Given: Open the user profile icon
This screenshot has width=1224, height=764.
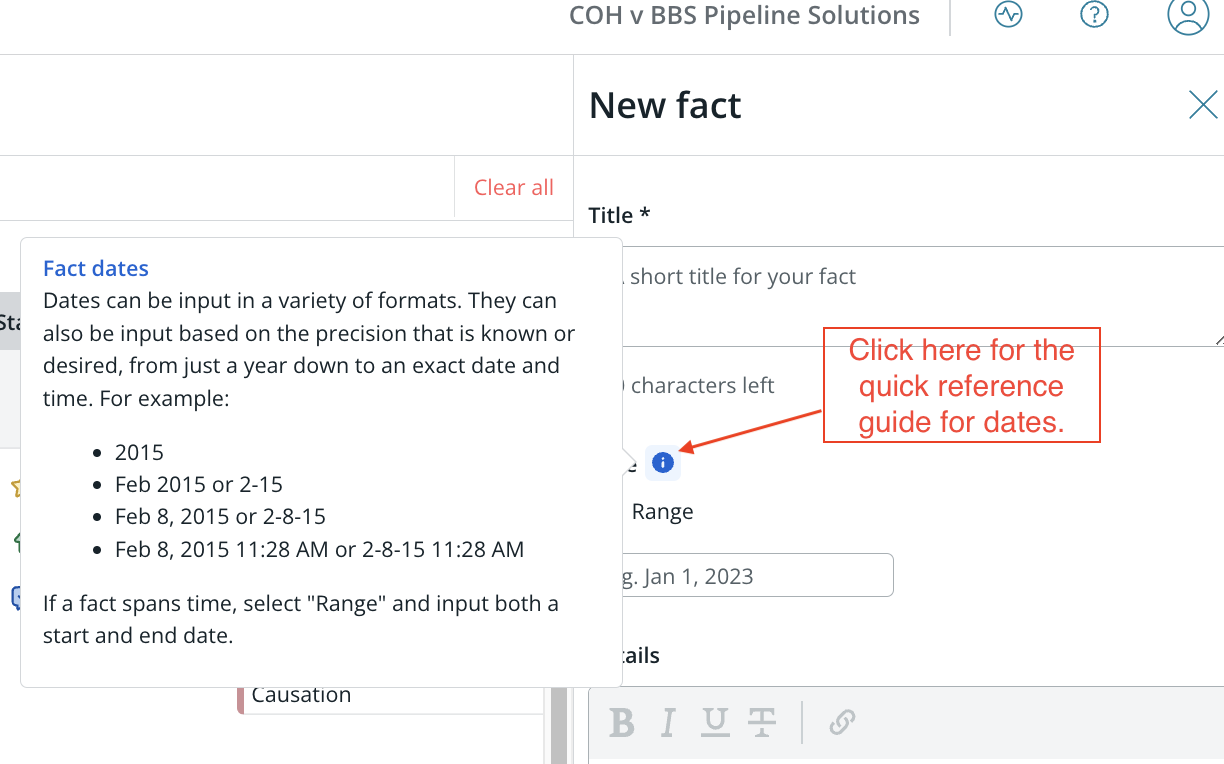Looking at the screenshot, I should point(1188,15).
